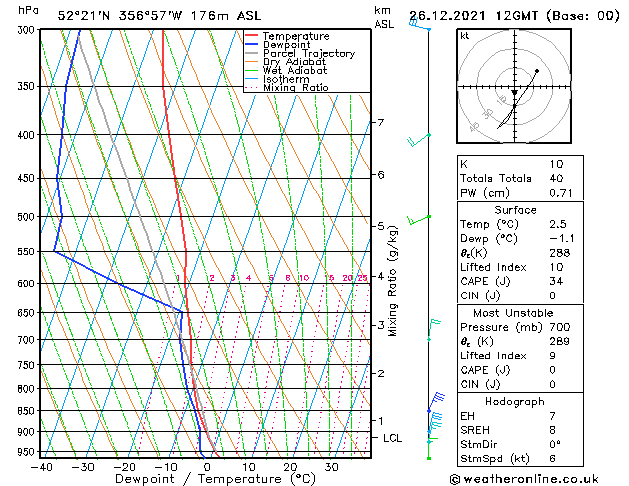This screenshot has width=629, height=486.
Task: Select the Parcel Trajectory legend entry
Action: tap(308, 54)
